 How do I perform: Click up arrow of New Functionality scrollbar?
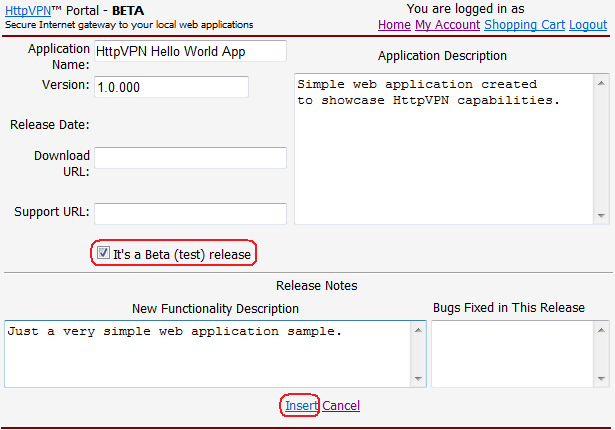(x=418, y=330)
